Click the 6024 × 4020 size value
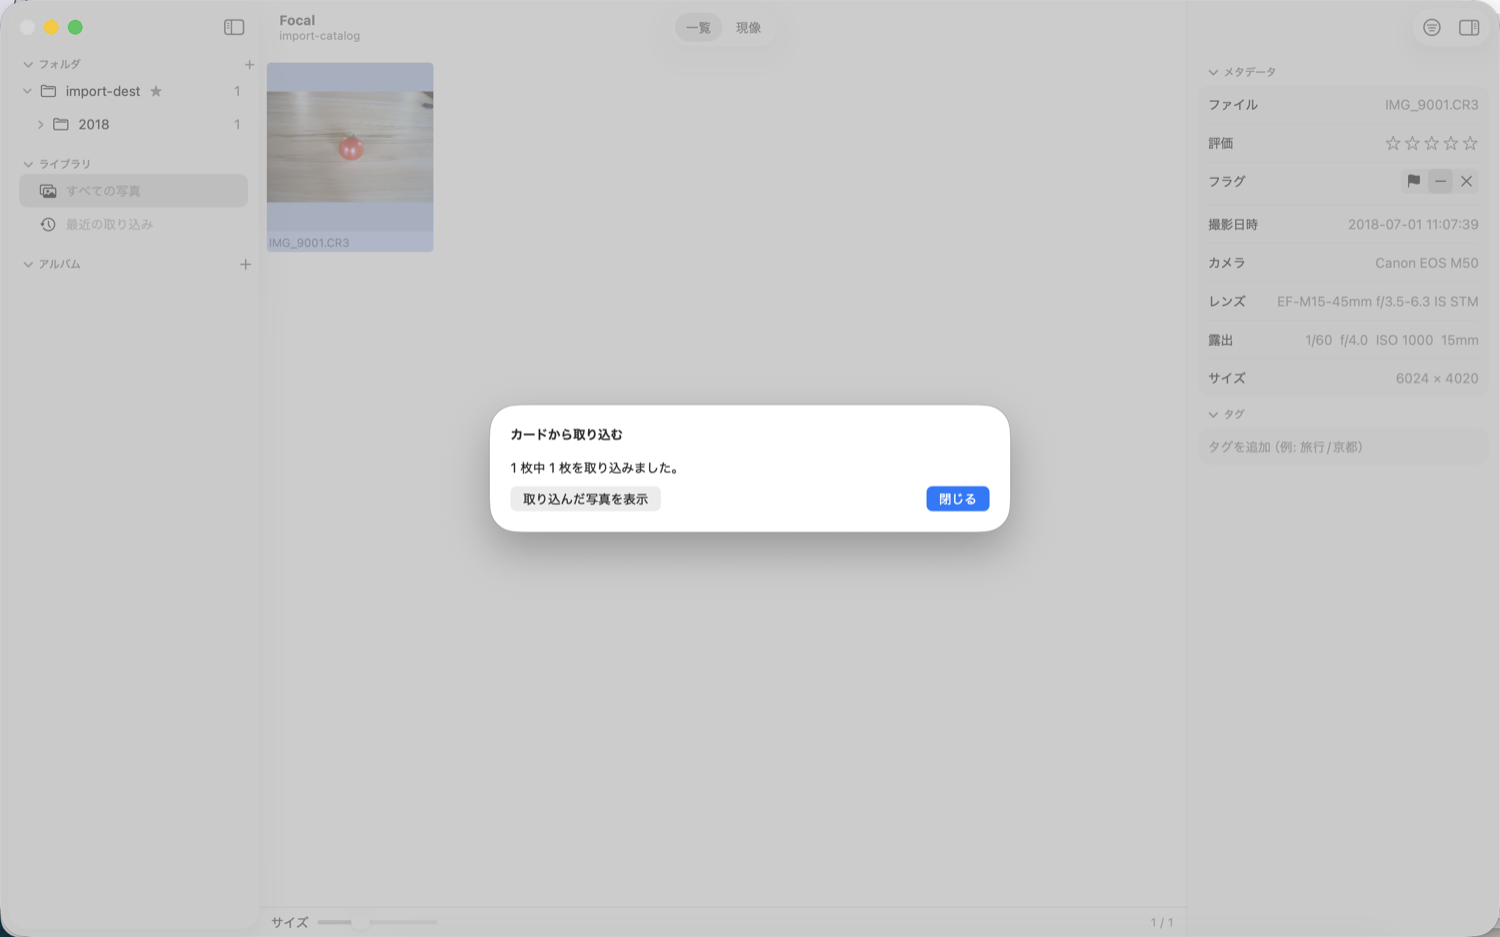The image size is (1500, 937). point(1437,378)
